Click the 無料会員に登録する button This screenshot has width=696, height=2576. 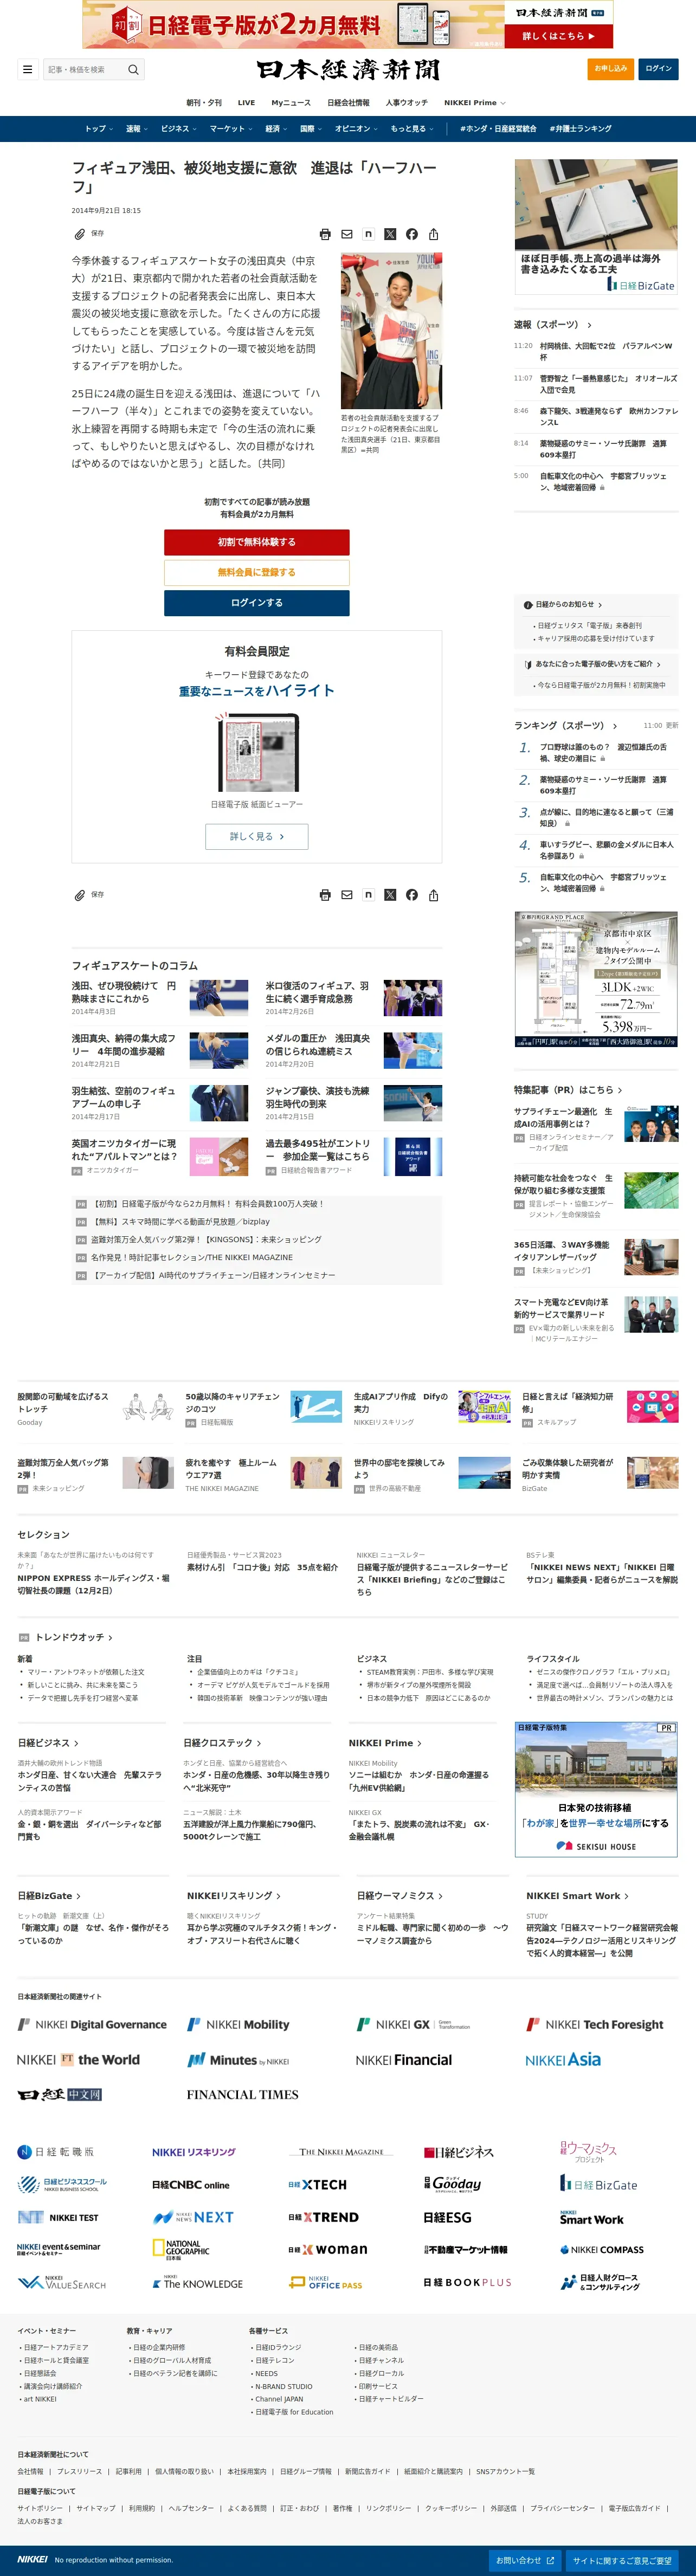pos(257,572)
